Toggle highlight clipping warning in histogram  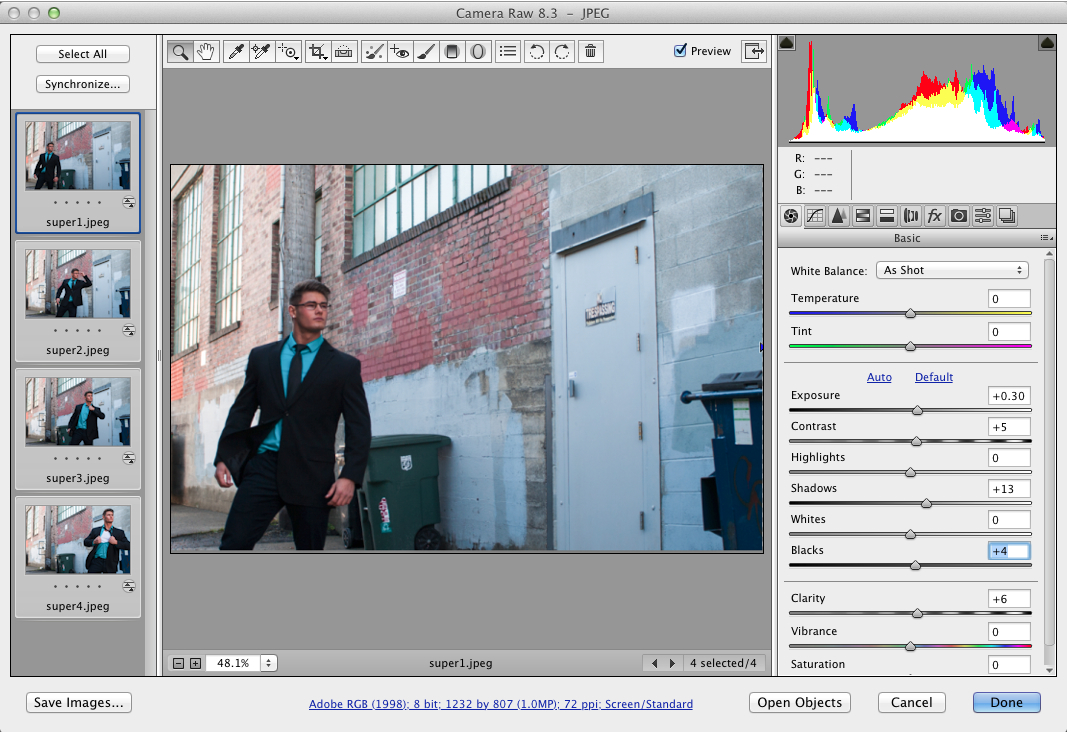1047,43
